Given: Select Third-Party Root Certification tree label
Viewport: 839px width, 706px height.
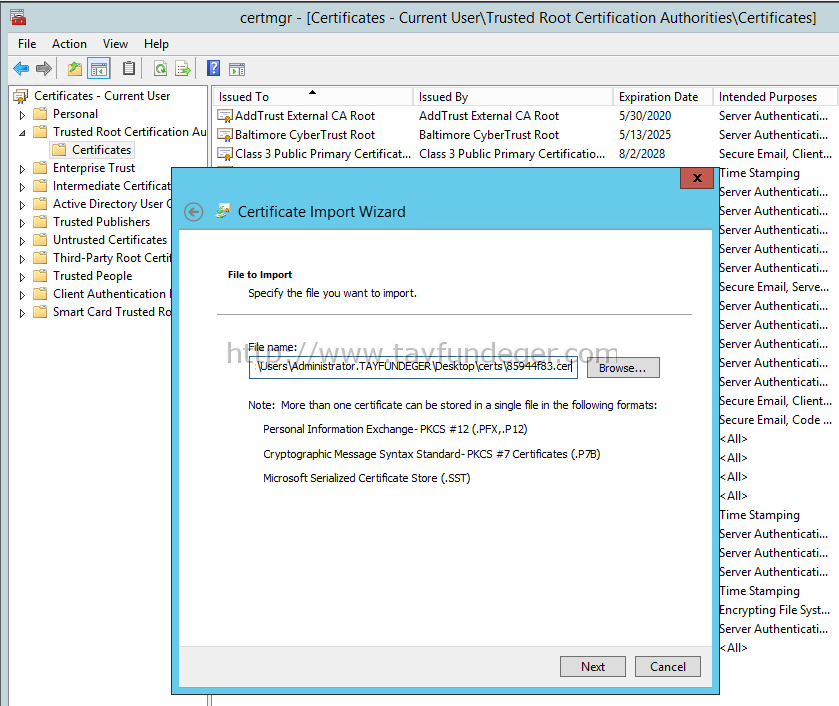Looking at the screenshot, I should (x=112, y=257).
